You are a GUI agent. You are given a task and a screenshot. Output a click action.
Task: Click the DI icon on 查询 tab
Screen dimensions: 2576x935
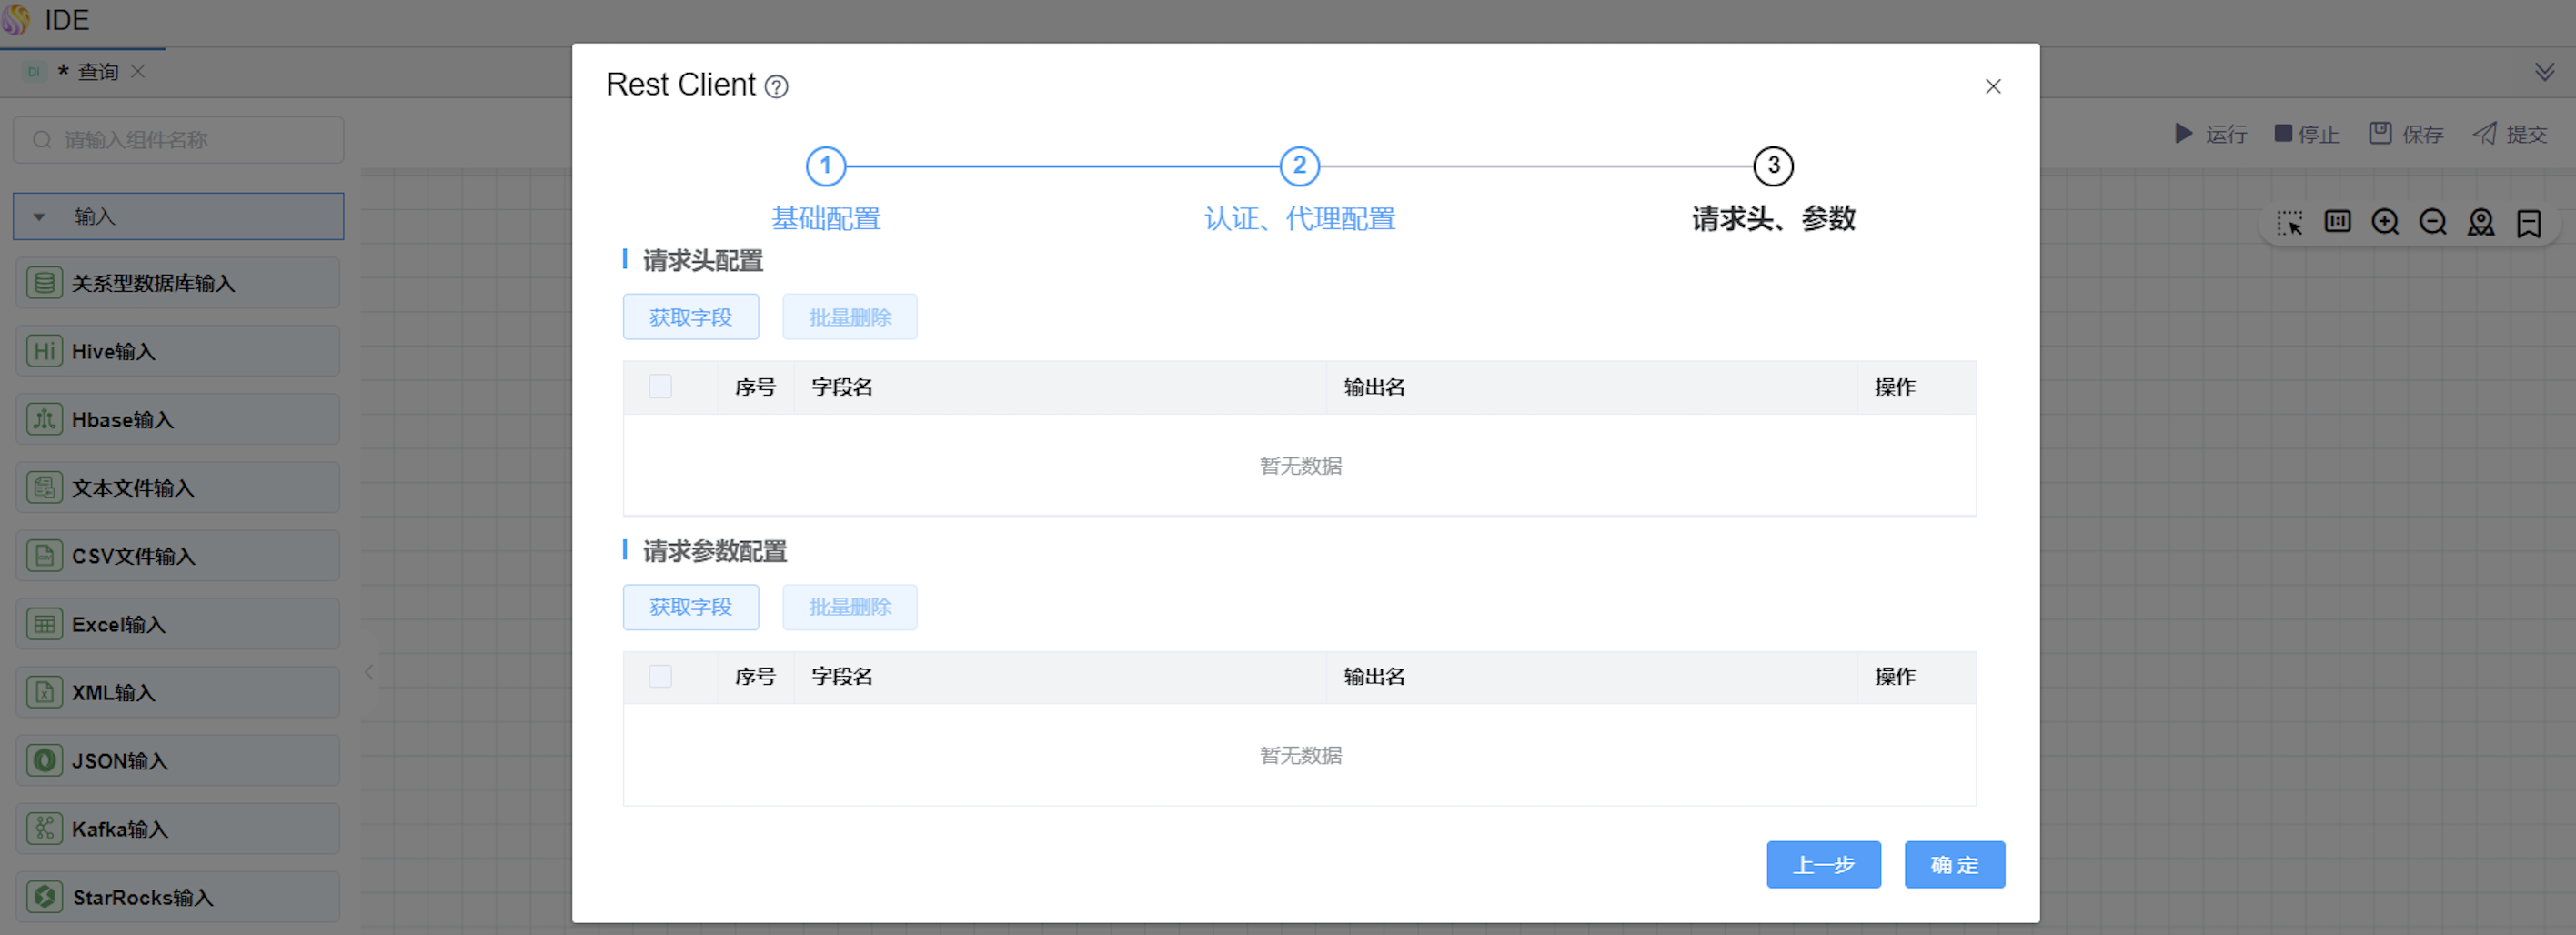click(34, 72)
